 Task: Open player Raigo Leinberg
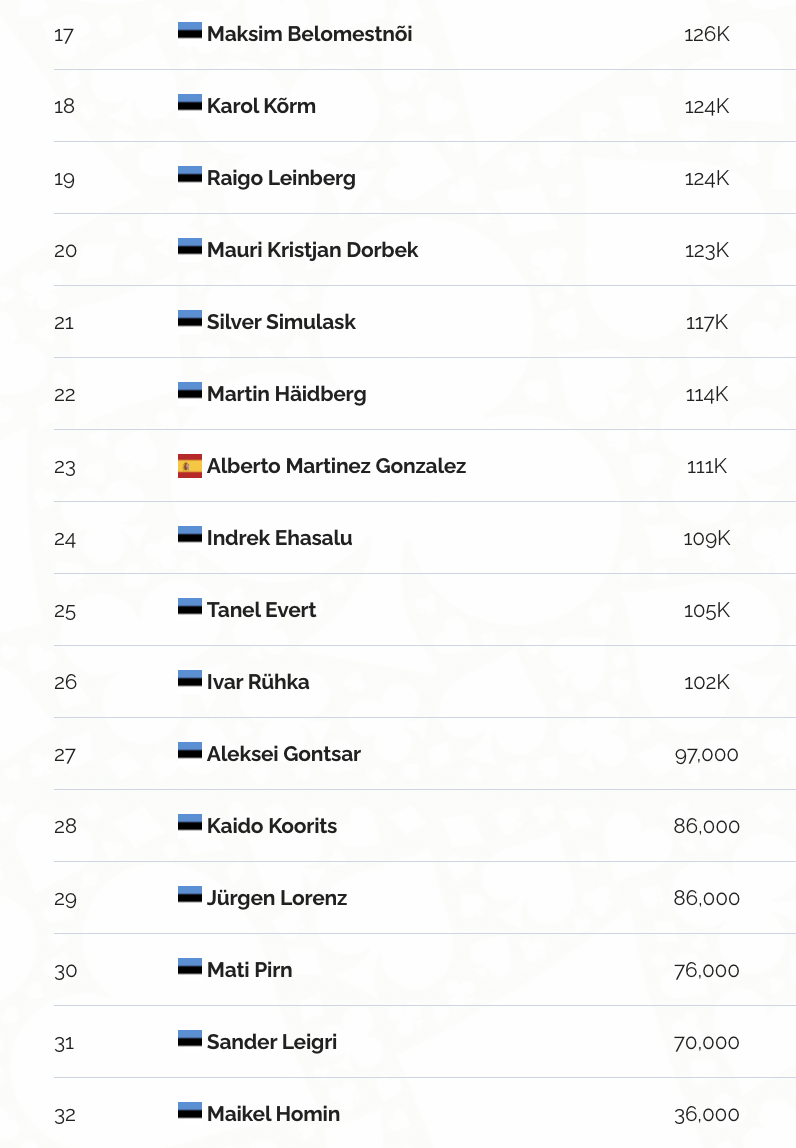pos(281,178)
